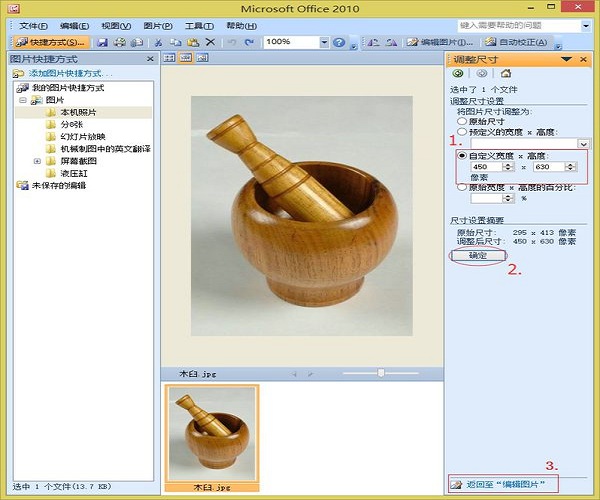Open the 工具(T) menu

point(199,24)
